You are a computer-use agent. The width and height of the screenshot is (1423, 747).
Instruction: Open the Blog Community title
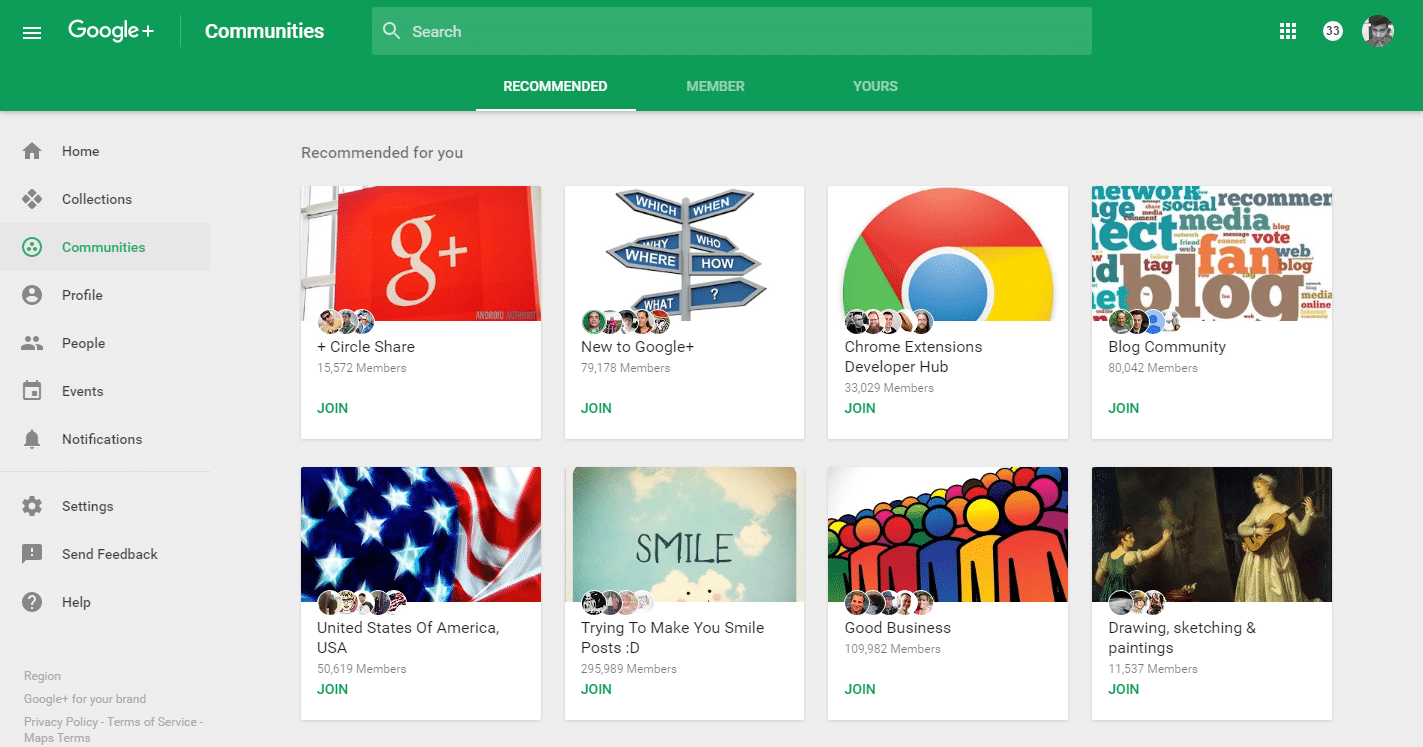[1167, 347]
